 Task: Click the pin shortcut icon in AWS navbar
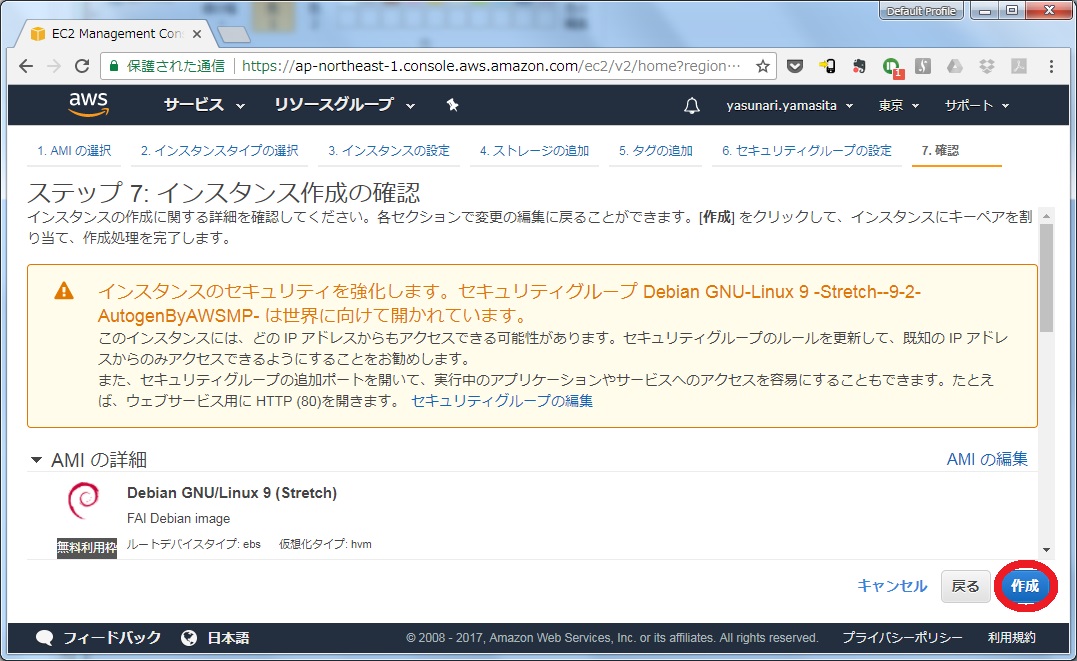click(452, 105)
